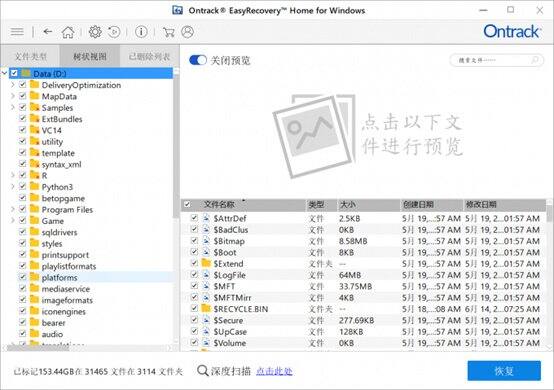The width and height of the screenshot is (554, 390).
Task: Open the info icon
Action: 141,32
